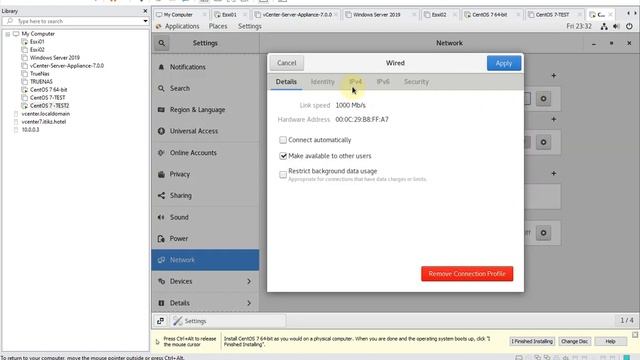Click the bottom gear button in Network panel

coord(543,233)
